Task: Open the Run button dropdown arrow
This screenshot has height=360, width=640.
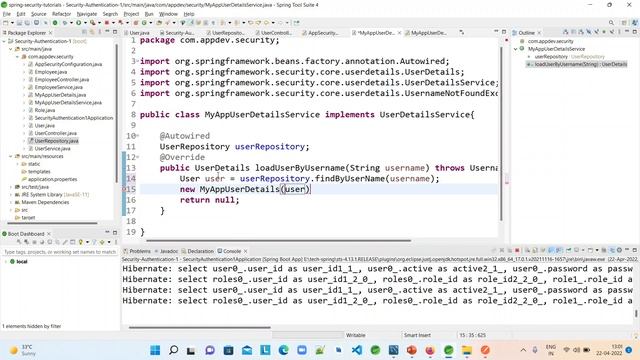Action: point(84,23)
